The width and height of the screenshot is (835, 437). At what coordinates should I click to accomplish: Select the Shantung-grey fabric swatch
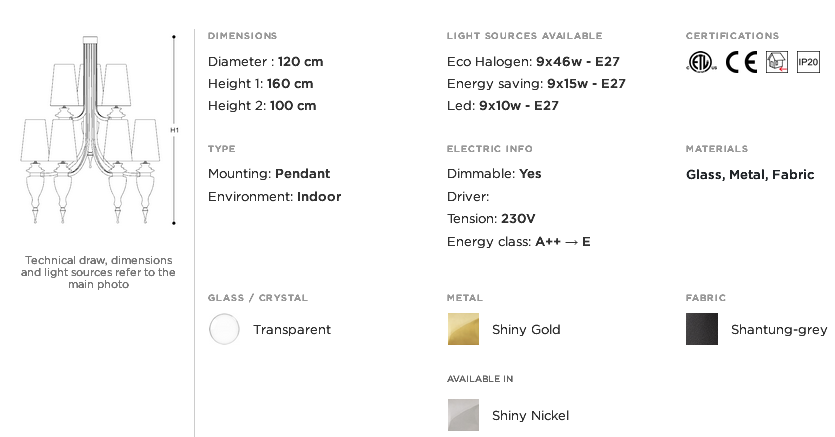(x=702, y=329)
